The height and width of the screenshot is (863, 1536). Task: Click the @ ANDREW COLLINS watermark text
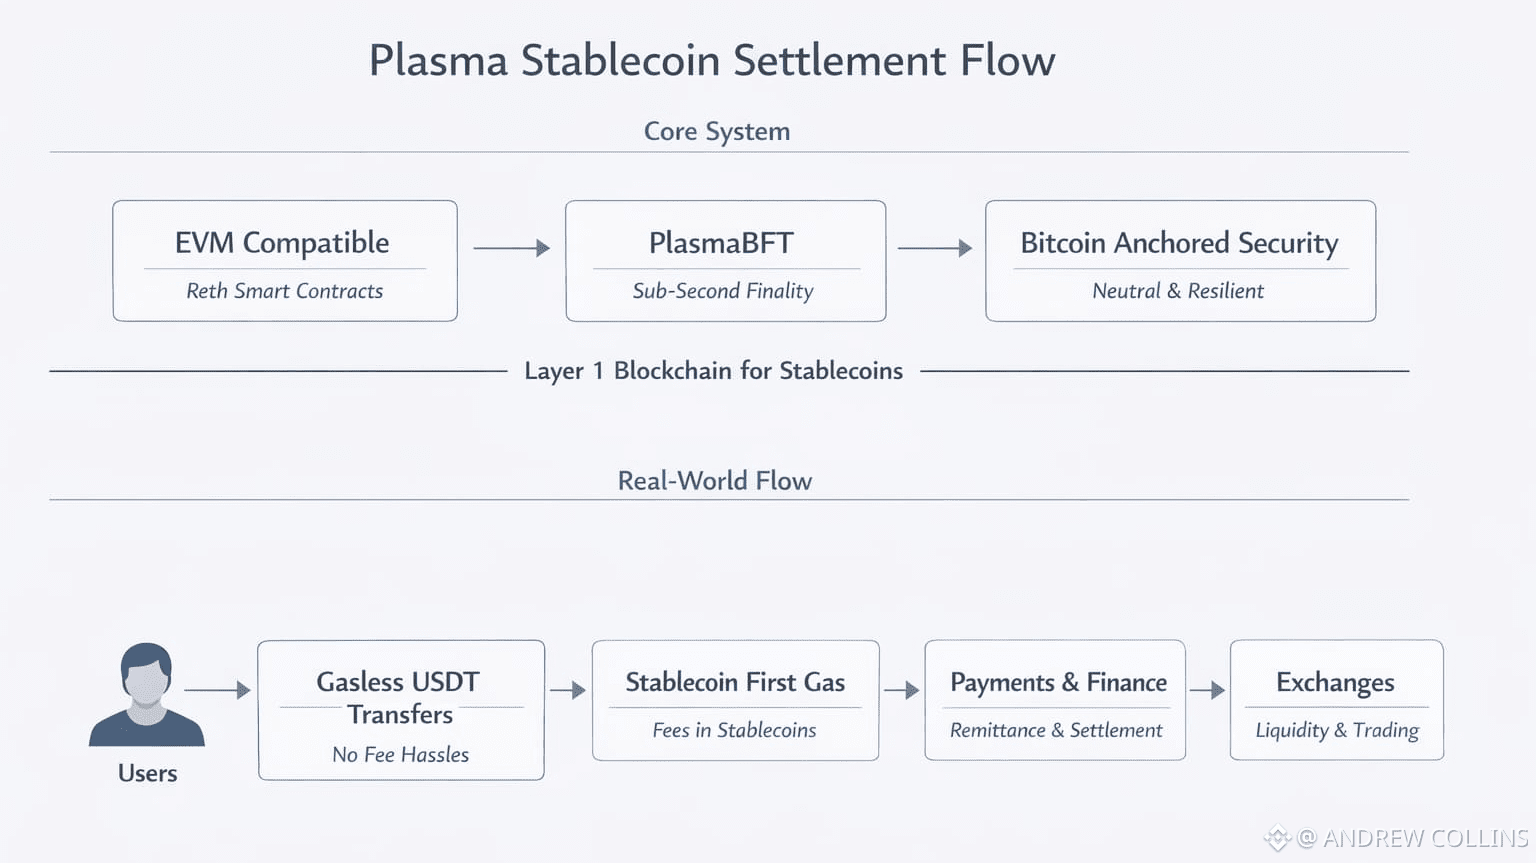pos(1412,838)
